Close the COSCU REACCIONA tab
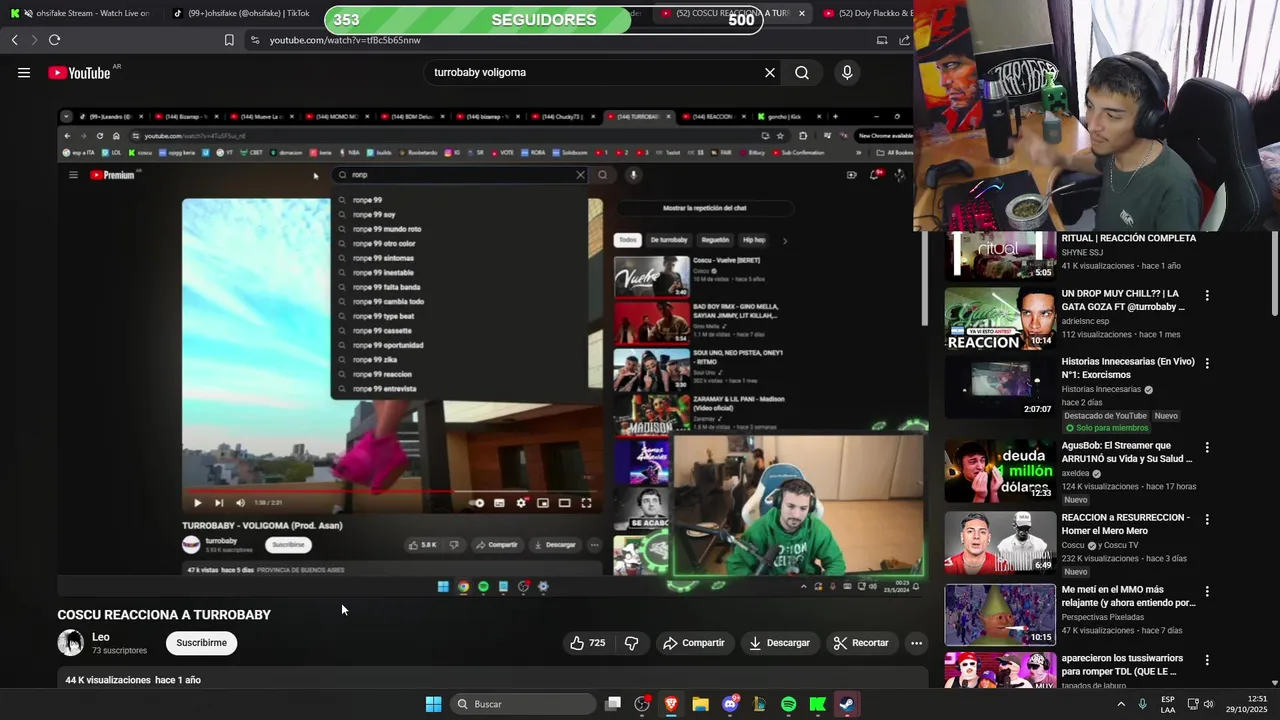This screenshot has height=720, width=1280. coord(801,13)
